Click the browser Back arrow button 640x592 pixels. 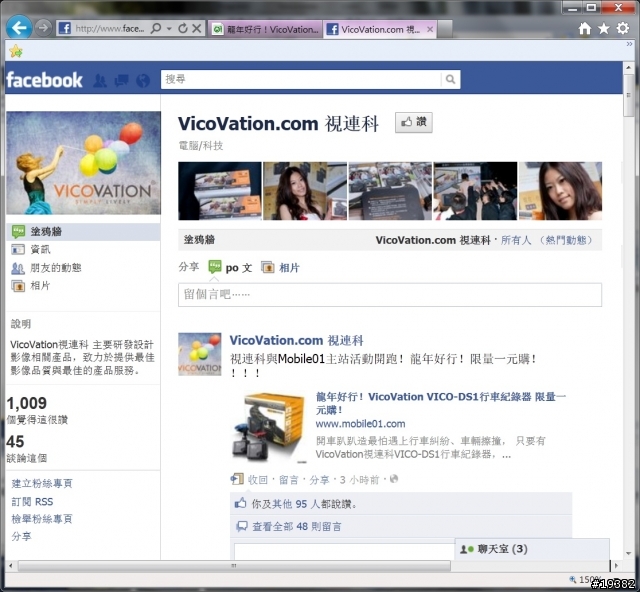tap(19, 28)
